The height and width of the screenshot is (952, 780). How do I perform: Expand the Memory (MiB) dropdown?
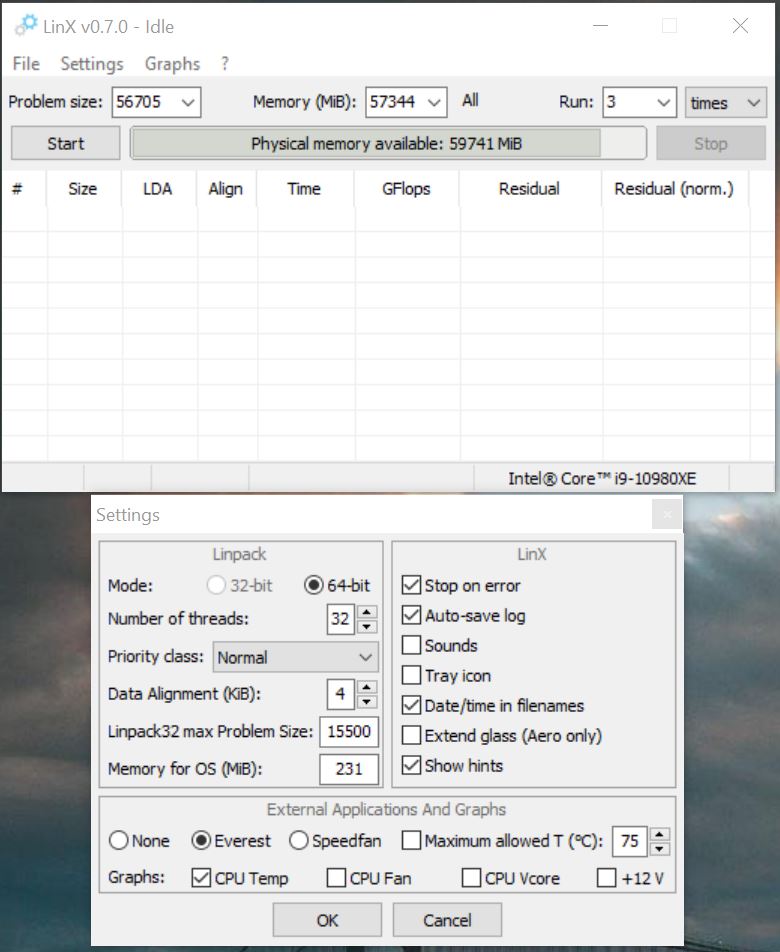click(434, 103)
